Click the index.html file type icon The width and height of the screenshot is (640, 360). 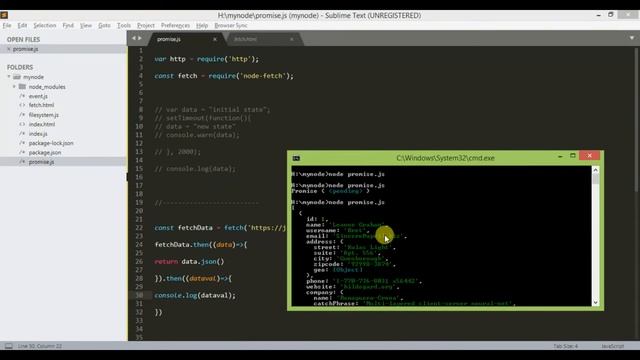(x=22, y=124)
